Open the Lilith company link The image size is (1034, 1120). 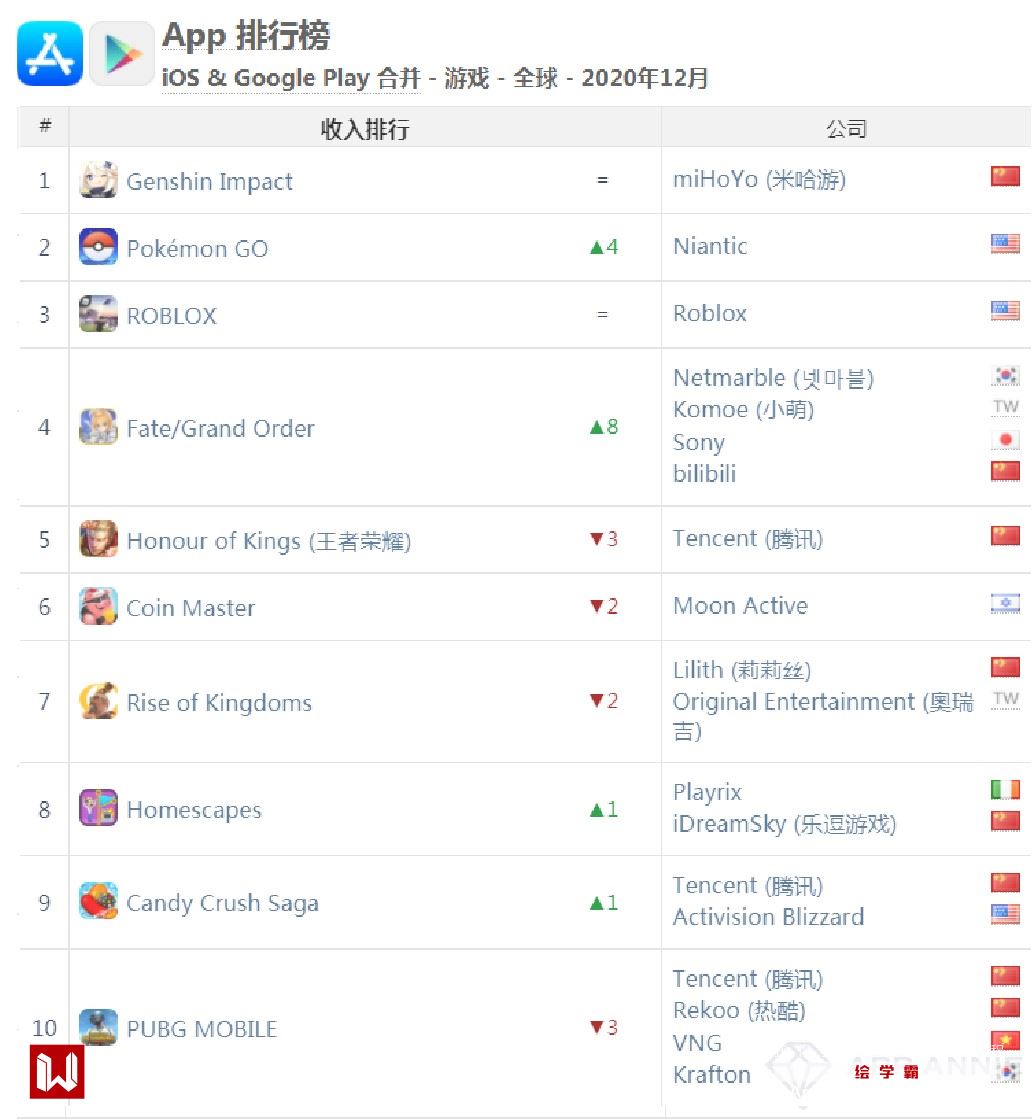click(x=742, y=670)
